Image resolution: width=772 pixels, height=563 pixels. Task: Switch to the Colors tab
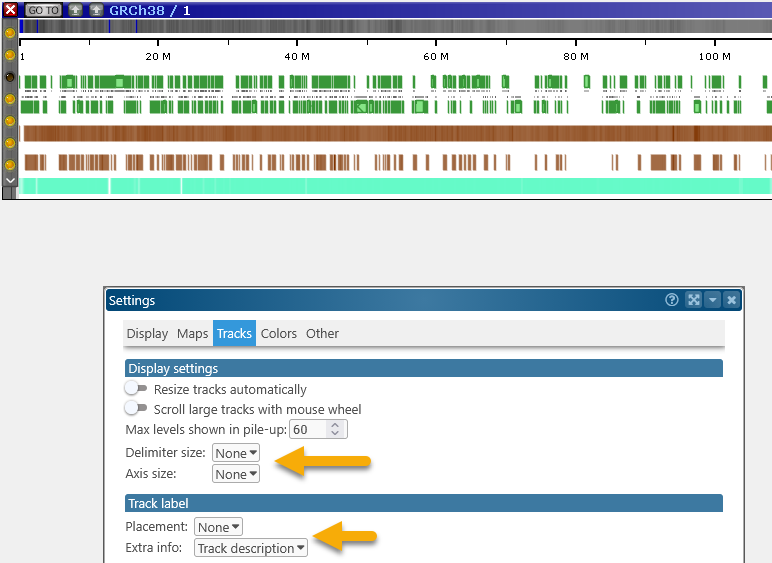coord(279,333)
